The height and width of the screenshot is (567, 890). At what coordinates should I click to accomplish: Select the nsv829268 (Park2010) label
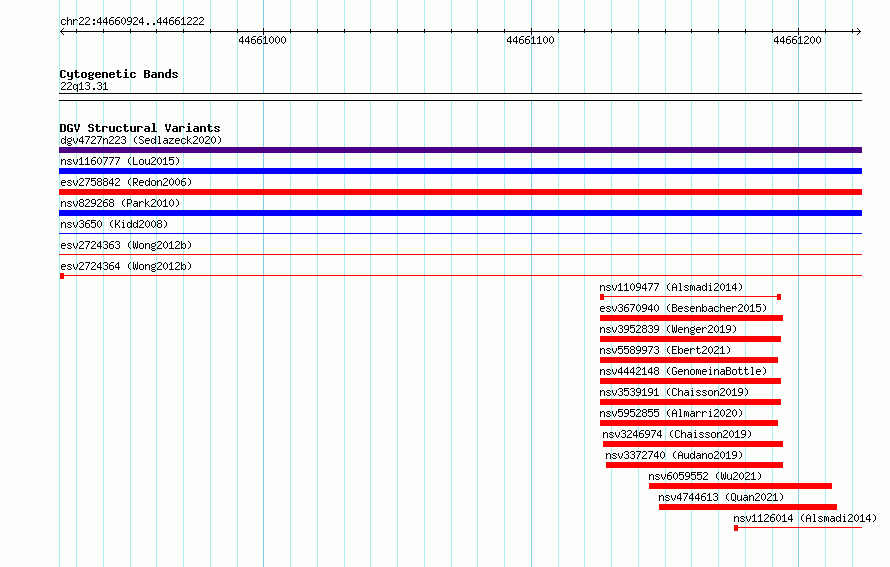120,203
